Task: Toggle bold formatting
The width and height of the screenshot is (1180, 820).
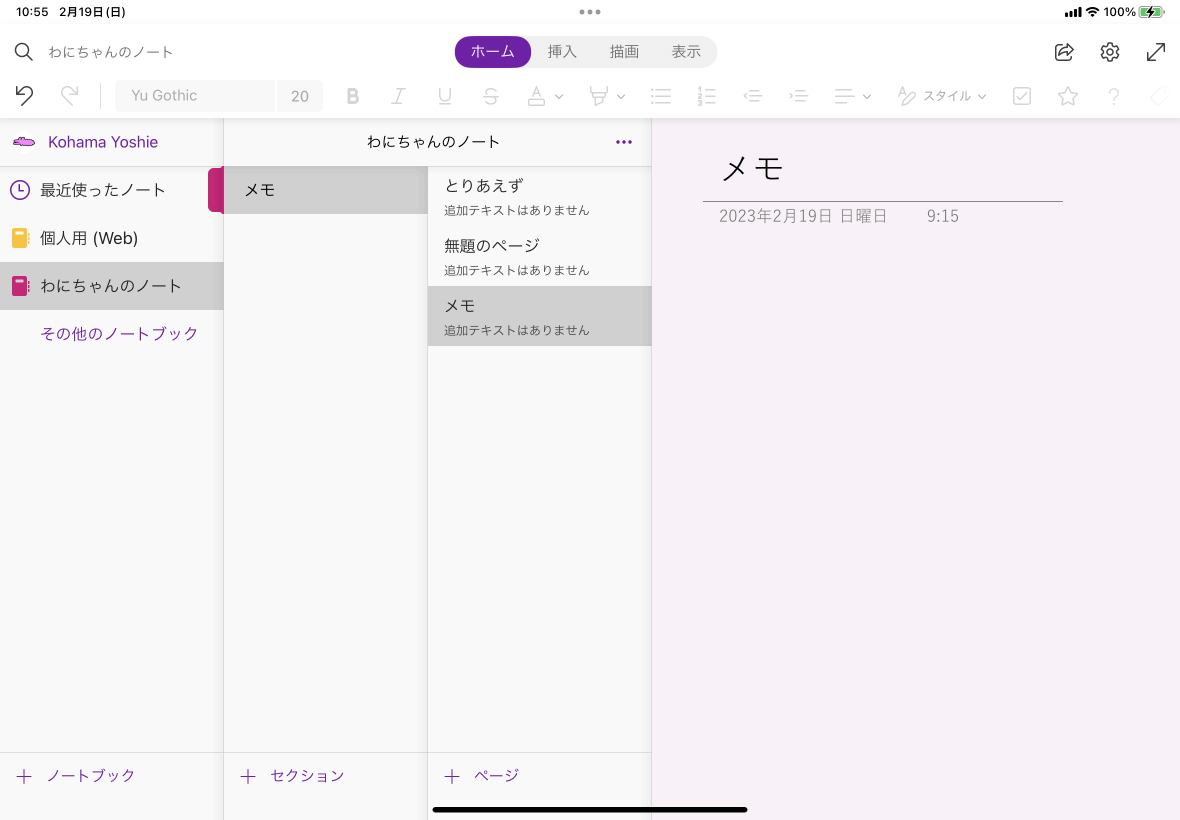Action: tap(352, 96)
